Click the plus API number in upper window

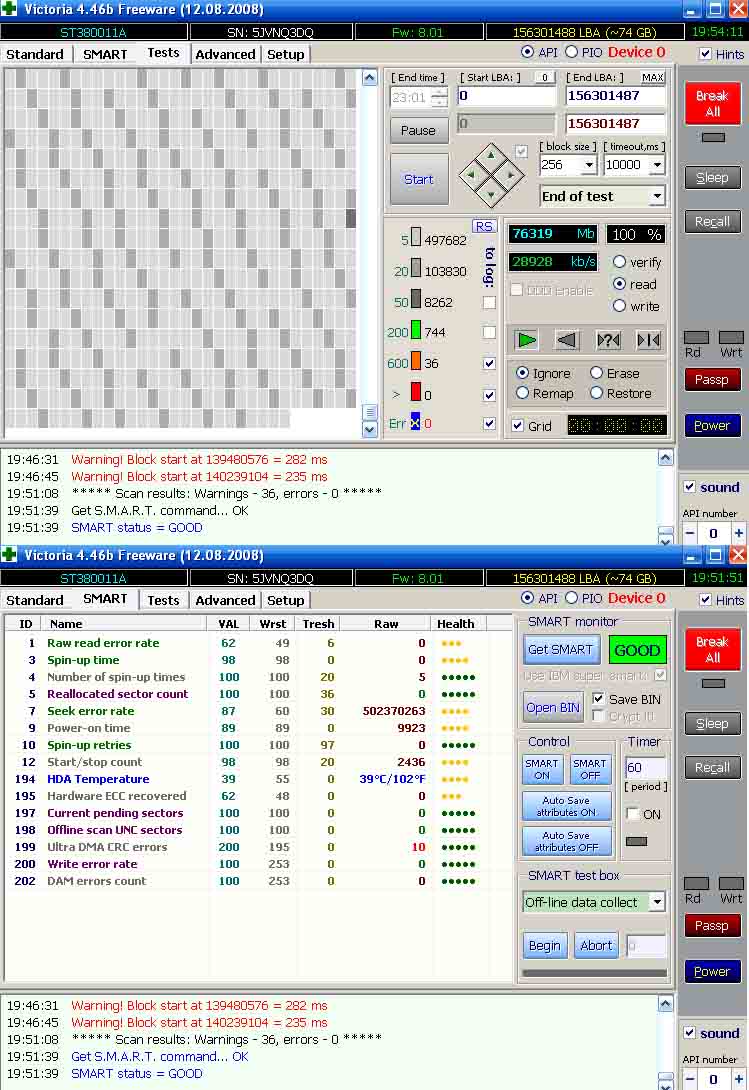(739, 533)
